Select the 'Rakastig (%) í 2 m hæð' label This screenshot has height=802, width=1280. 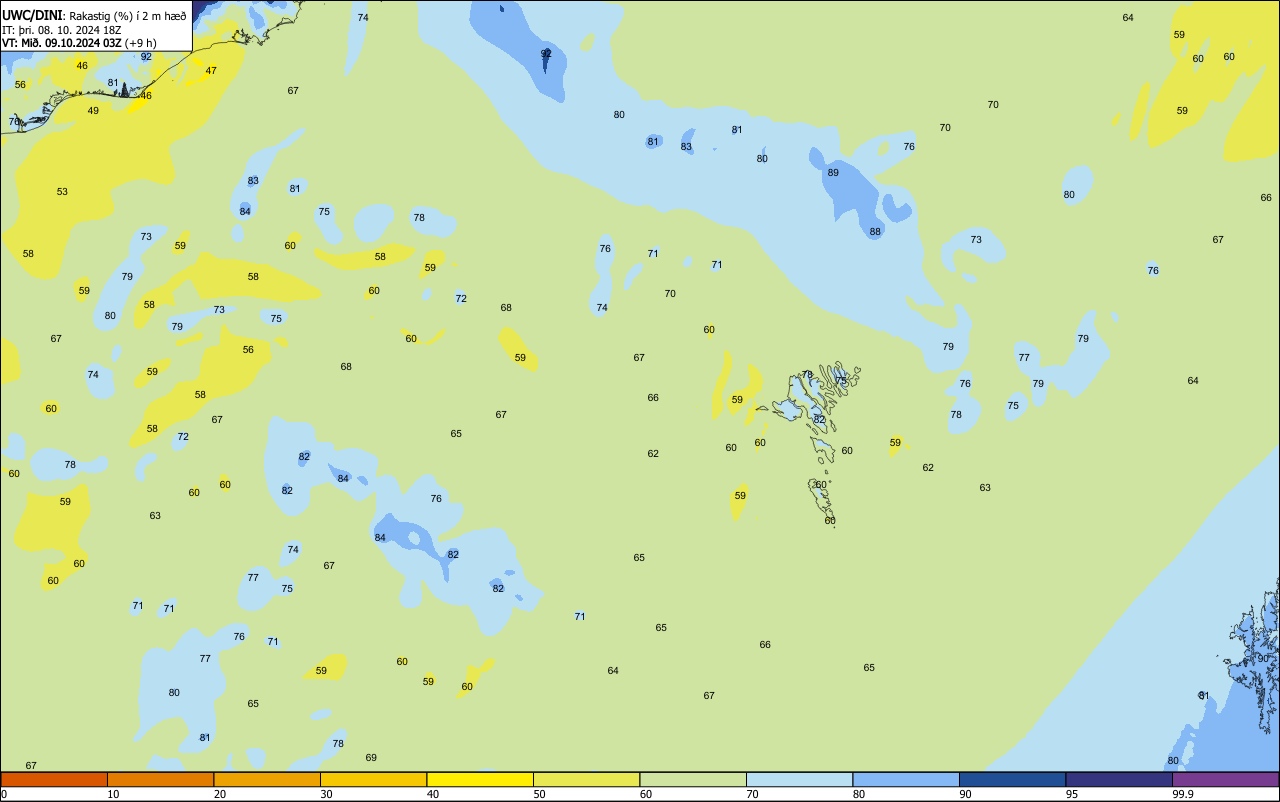127,16
